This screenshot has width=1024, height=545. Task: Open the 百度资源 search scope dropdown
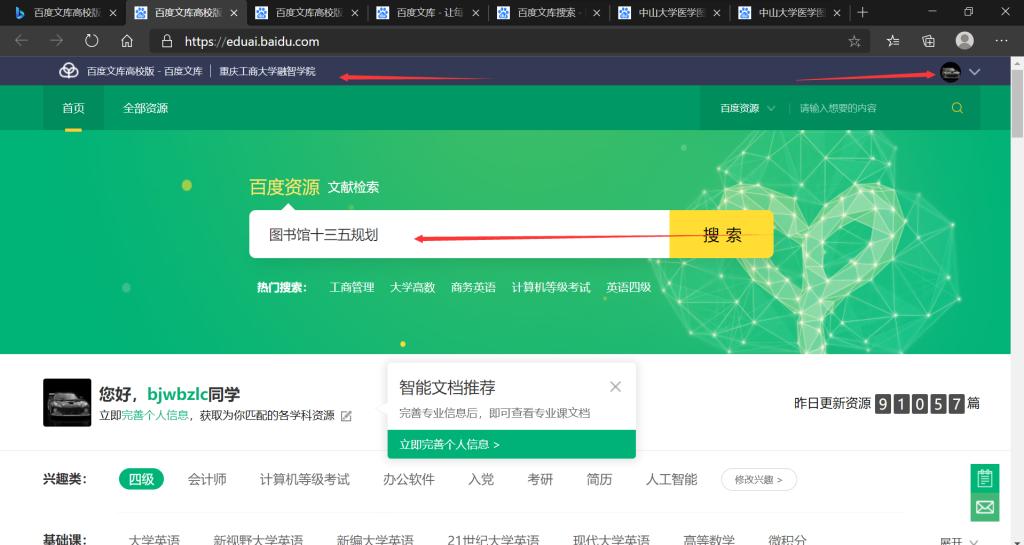coord(747,108)
